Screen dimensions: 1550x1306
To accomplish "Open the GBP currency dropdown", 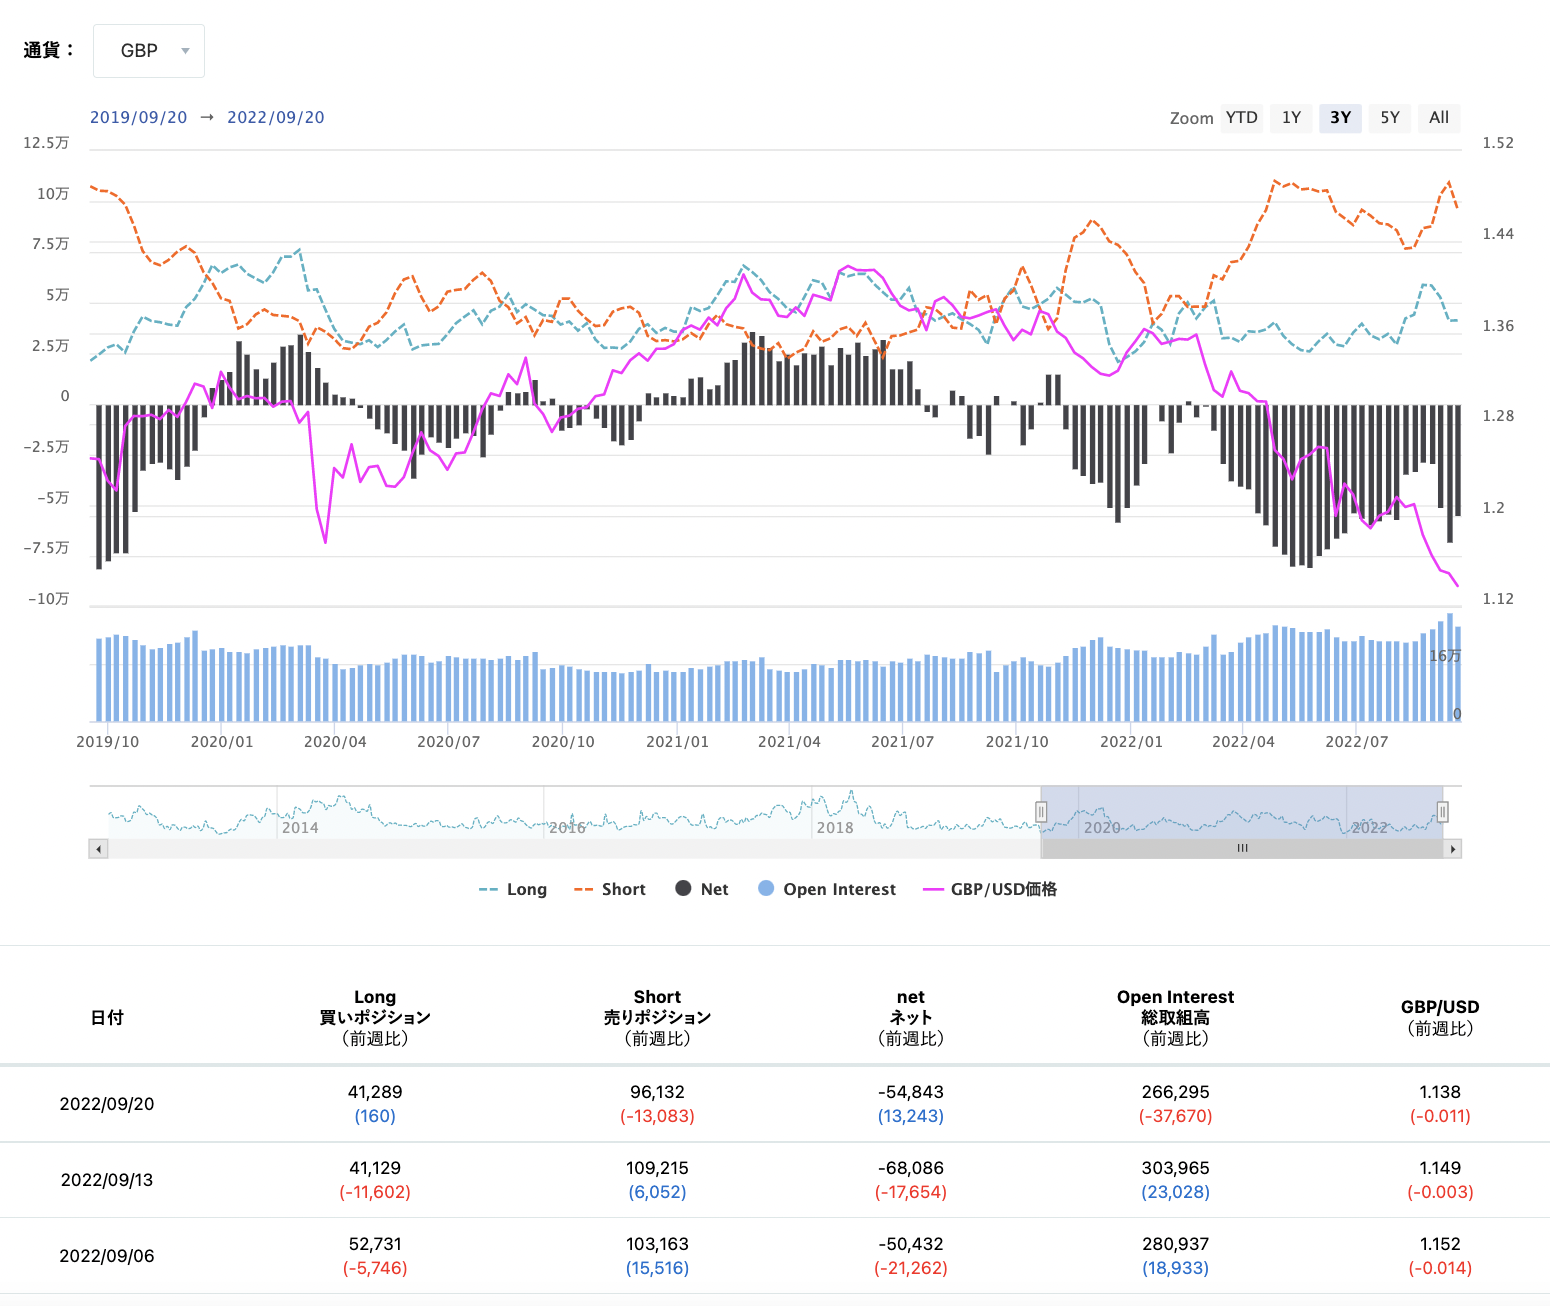I will tap(149, 51).
